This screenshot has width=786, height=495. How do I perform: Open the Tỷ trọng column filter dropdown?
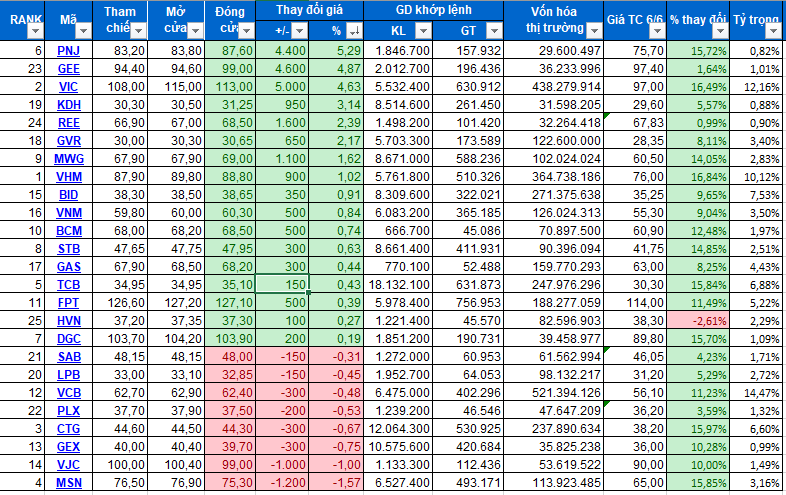[x=772, y=32]
